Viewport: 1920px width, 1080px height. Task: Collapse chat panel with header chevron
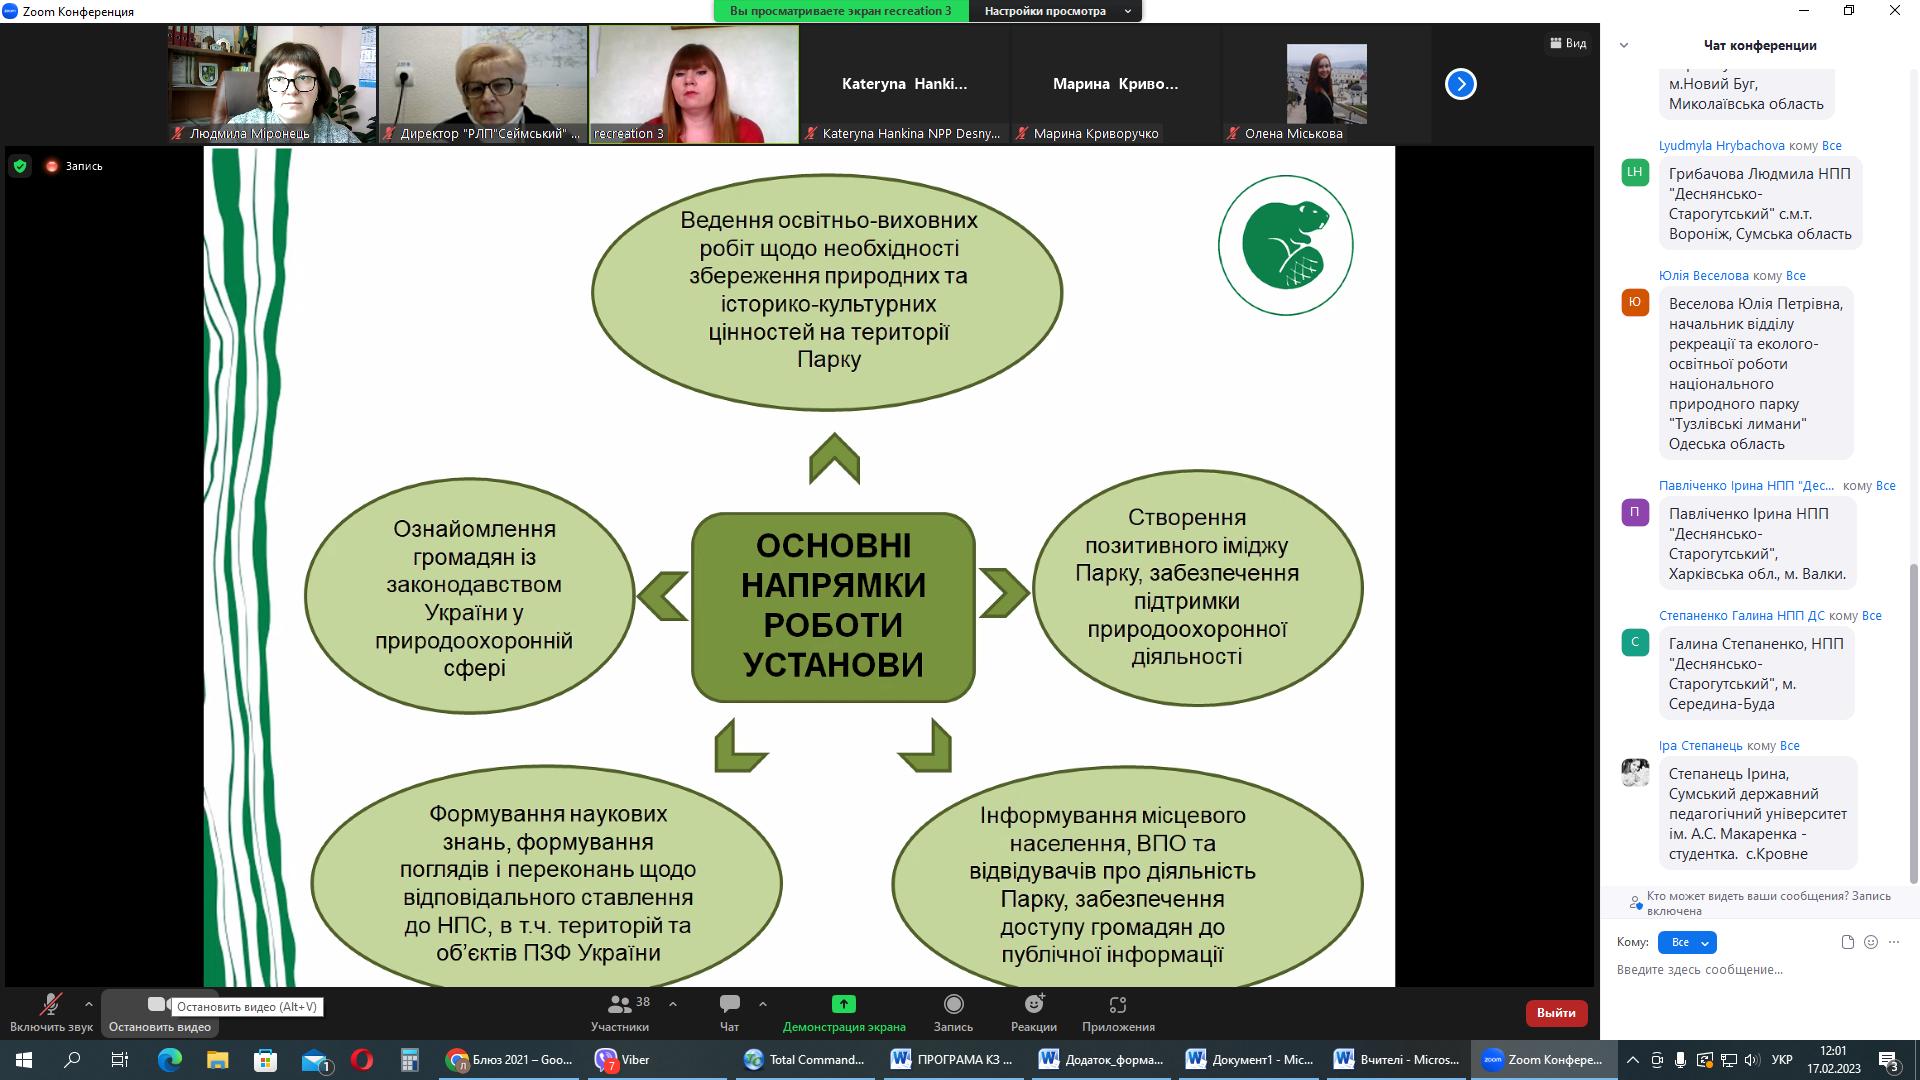coord(1624,45)
